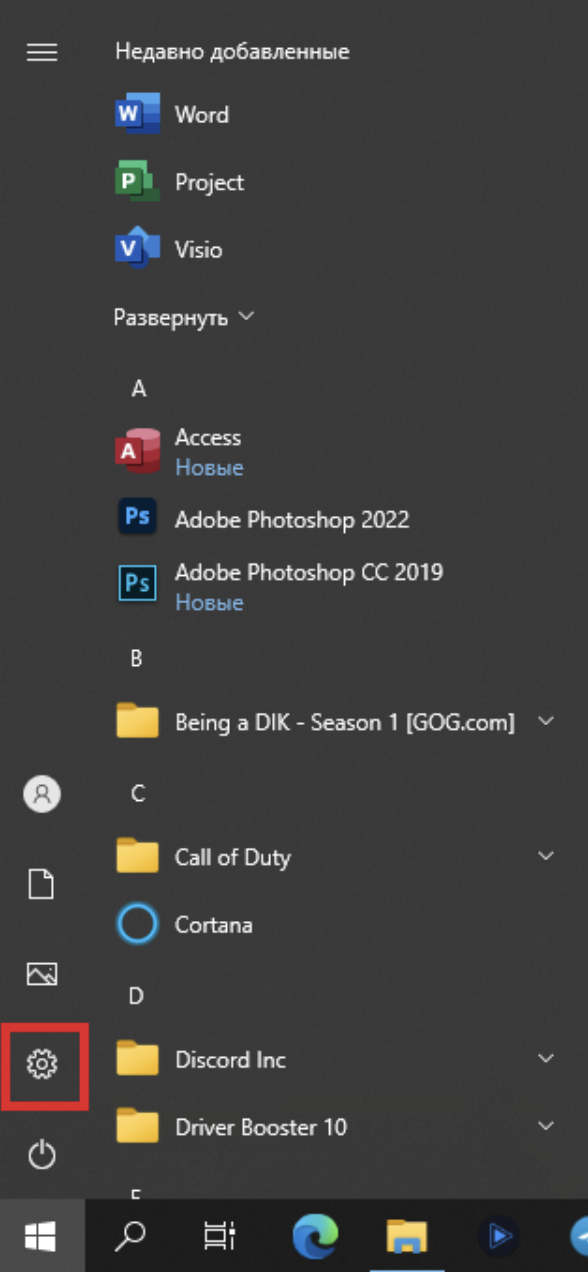Viewport: 588px width, 1272px height.
Task: Open the Documents sidebar shortcut
Action: [42, 884]
